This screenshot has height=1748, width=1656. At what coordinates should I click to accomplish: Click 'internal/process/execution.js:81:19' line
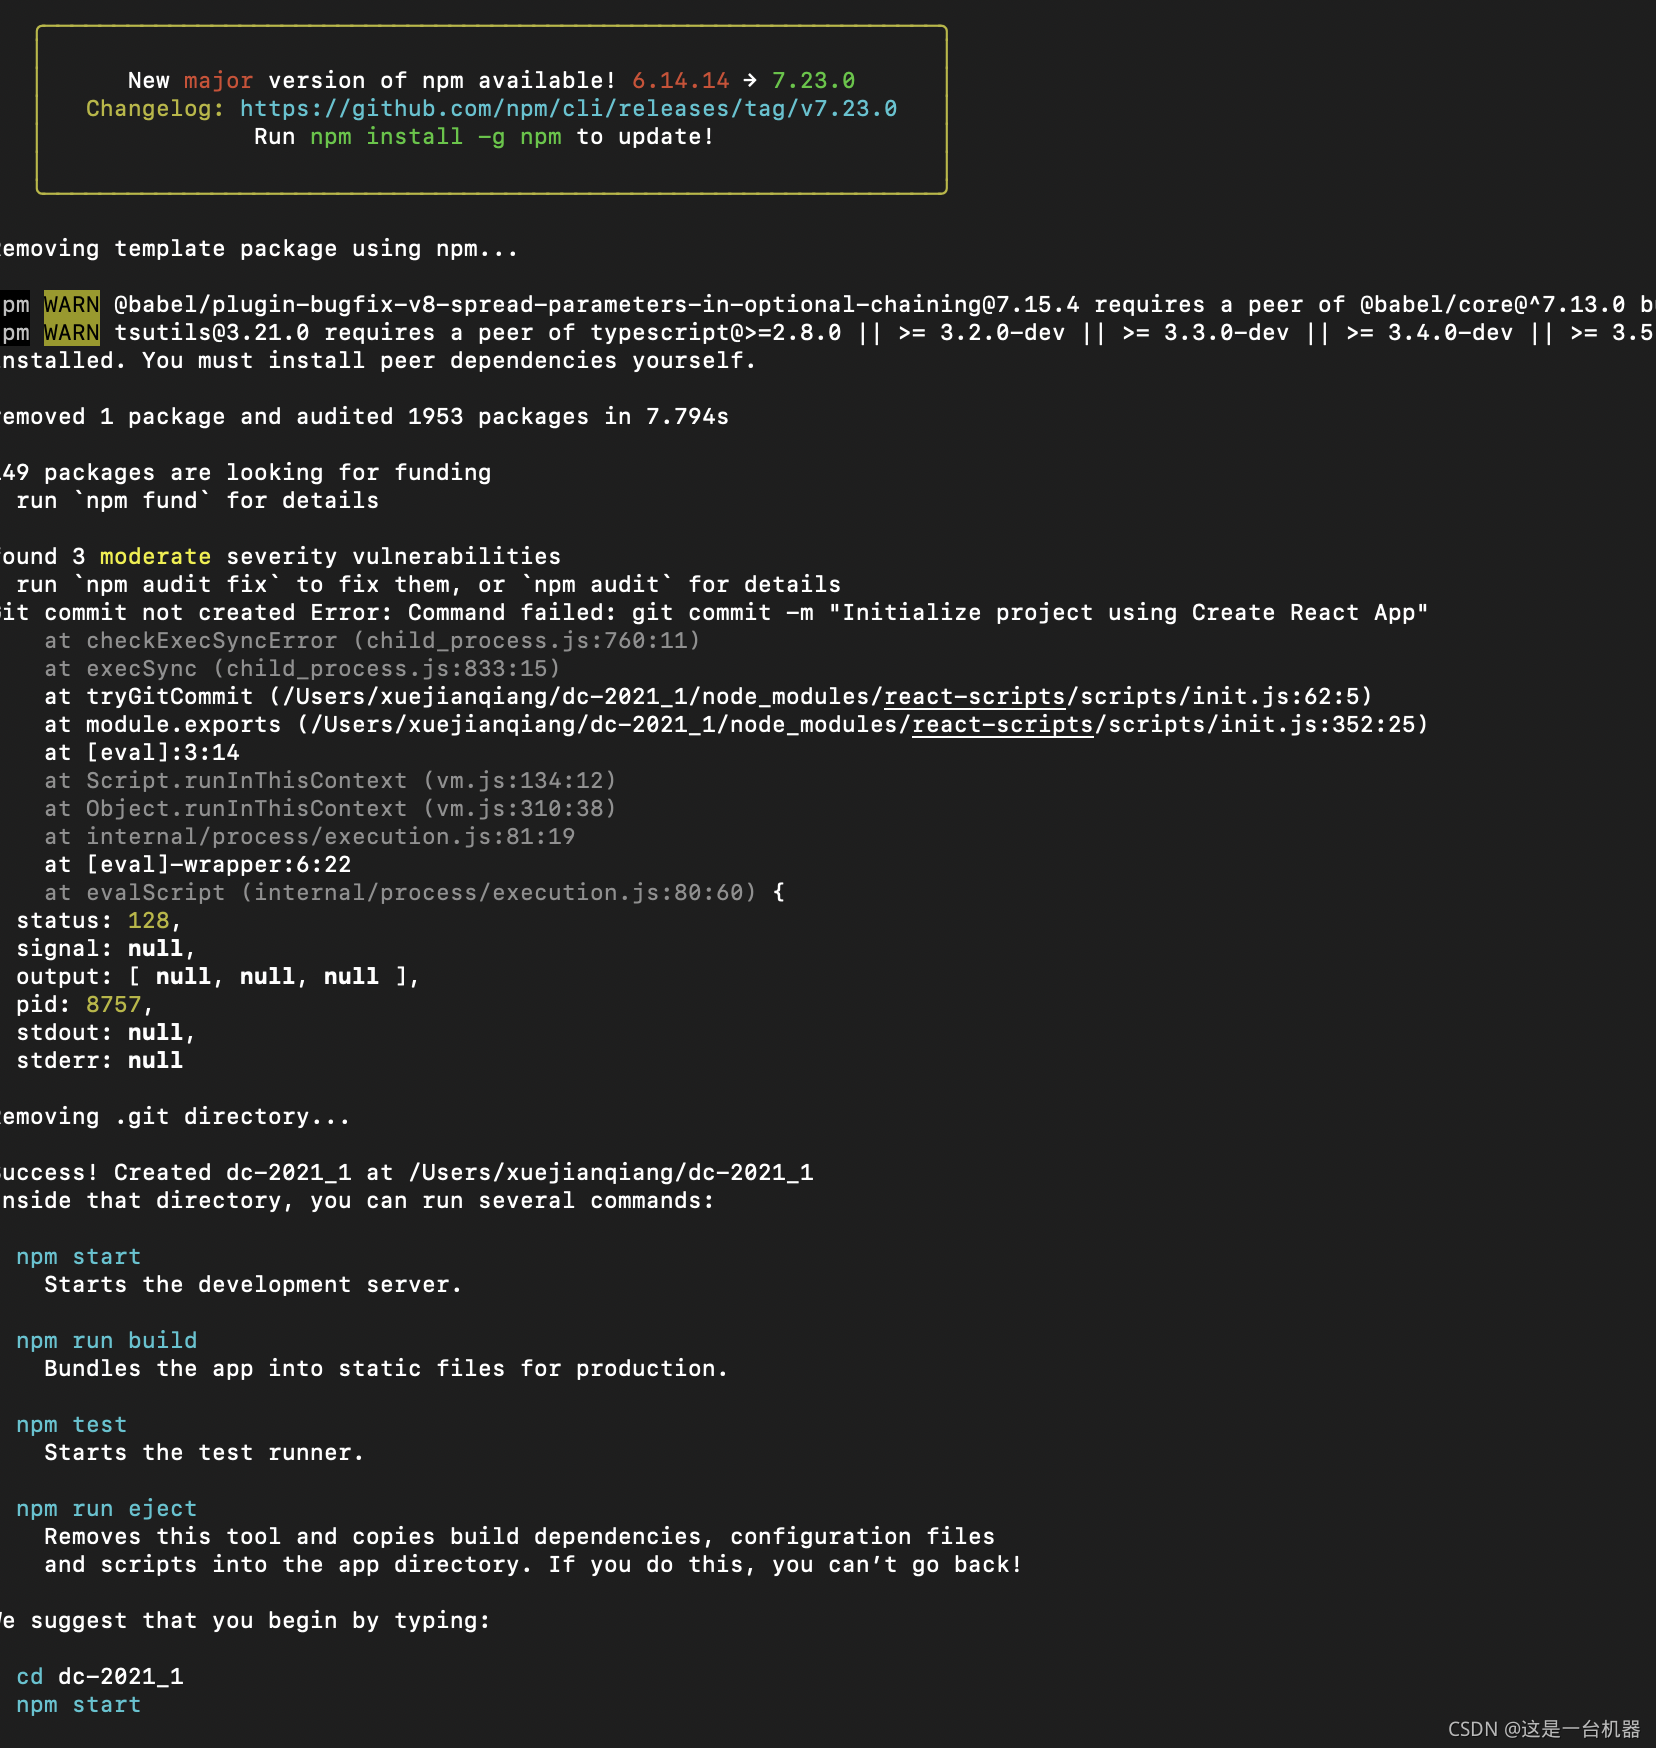click(x=309, y=836)
